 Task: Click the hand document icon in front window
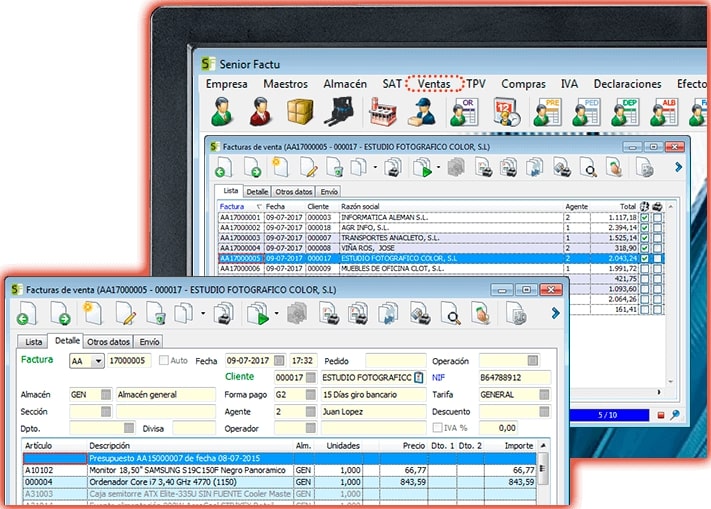tap(481, 314)
